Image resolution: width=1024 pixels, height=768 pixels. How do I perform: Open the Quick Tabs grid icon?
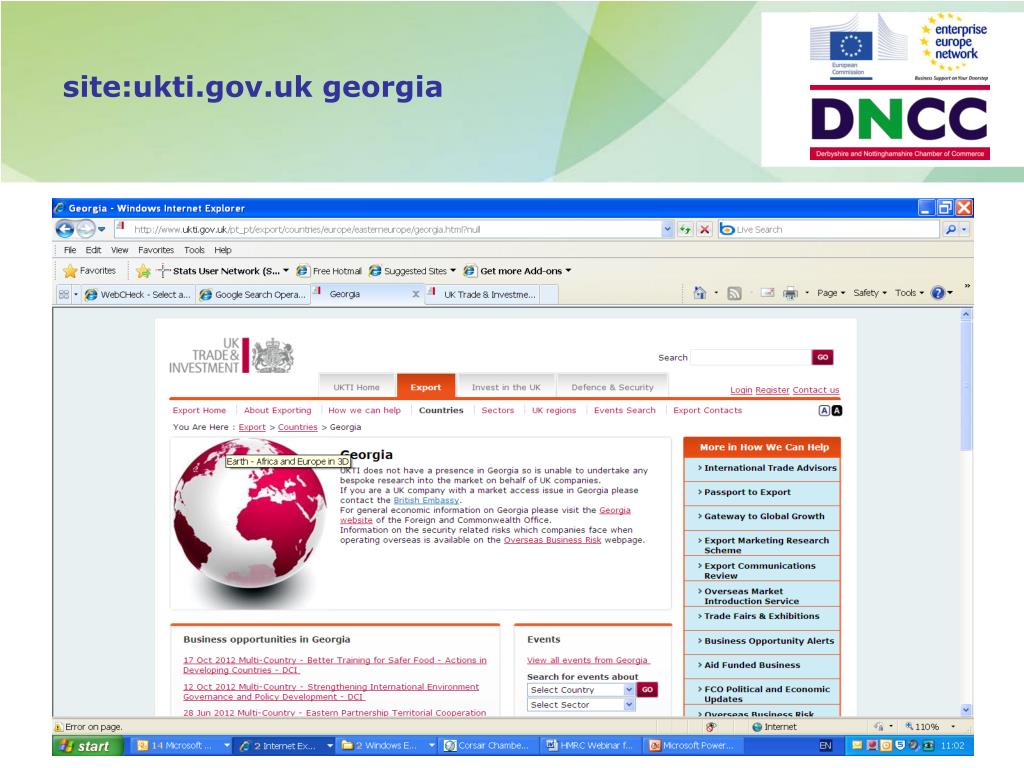(x=64, y=295)
